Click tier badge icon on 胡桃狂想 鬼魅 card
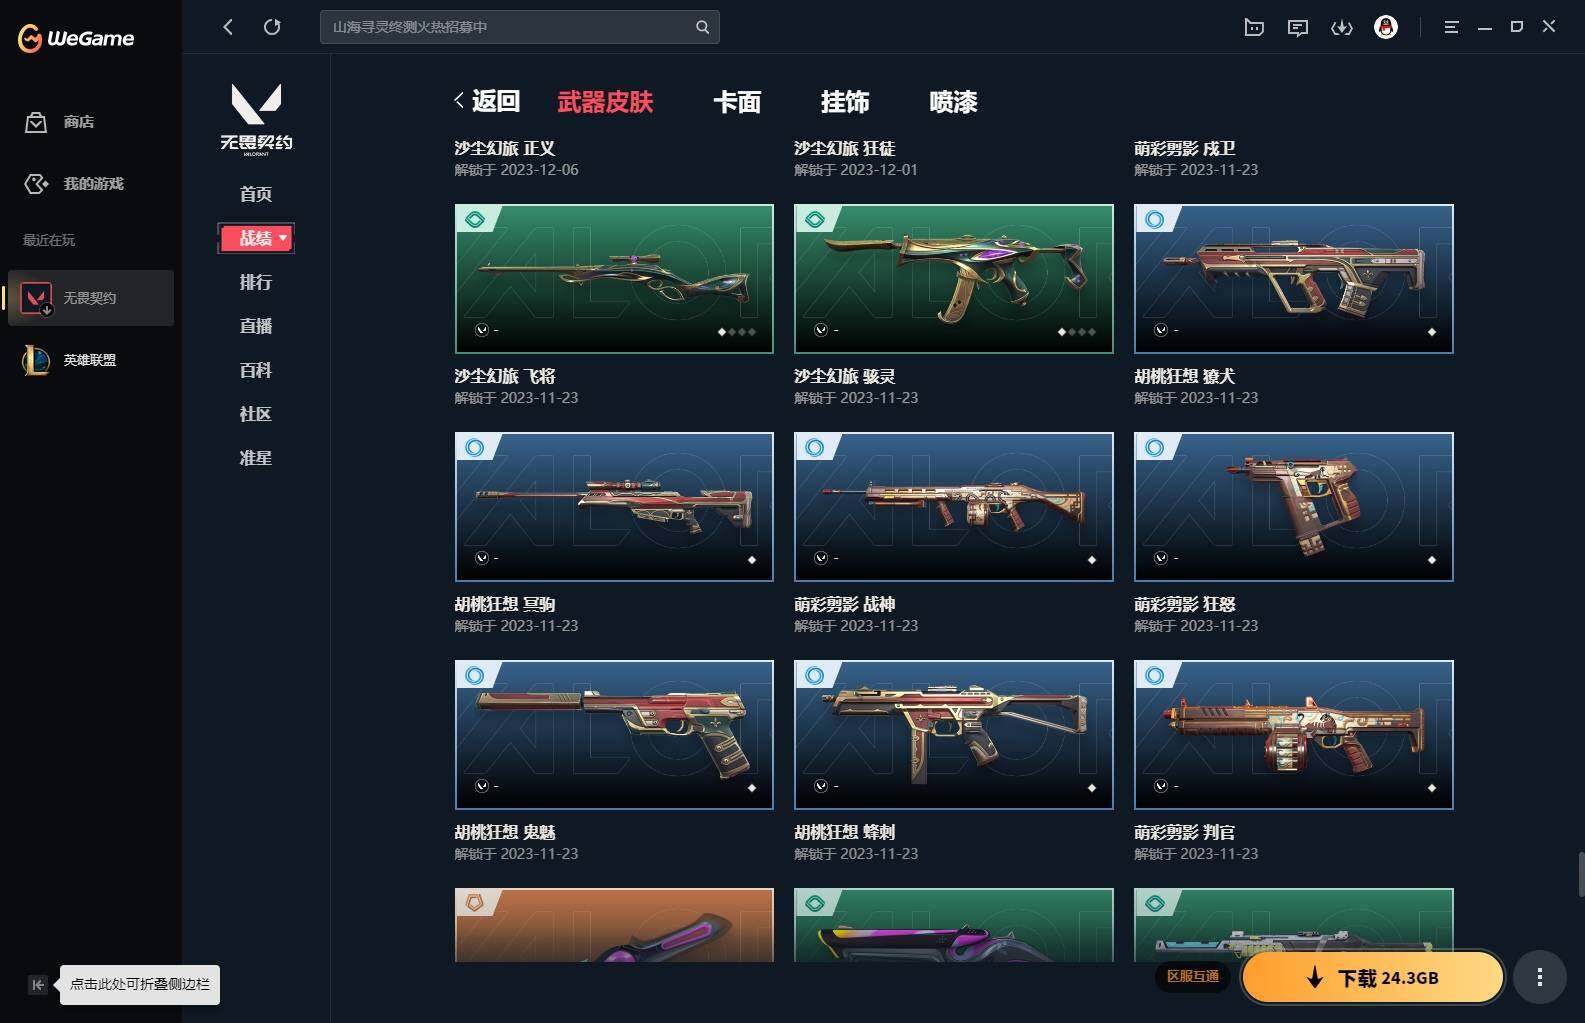Viewport: 1585px width, 1023px height. click(476, 676)
